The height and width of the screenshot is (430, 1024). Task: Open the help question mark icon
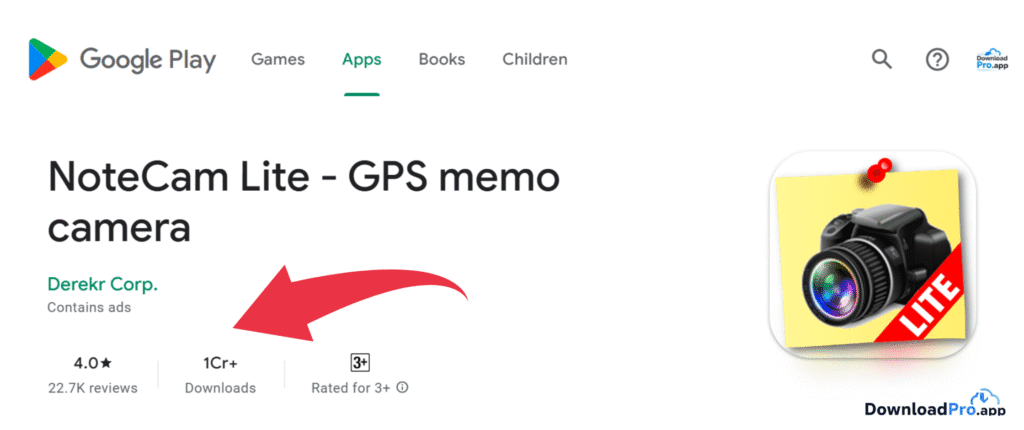coord(937,60)
